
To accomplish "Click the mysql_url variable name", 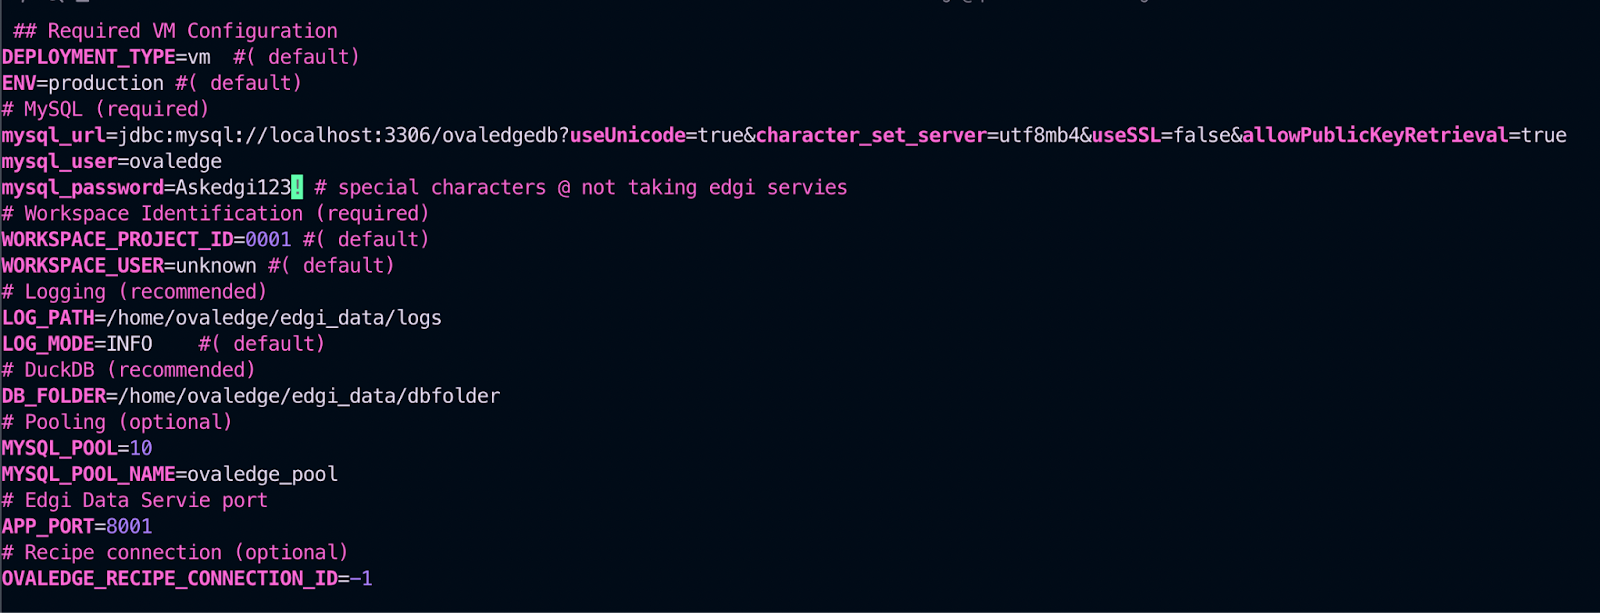I will (53, 135).
